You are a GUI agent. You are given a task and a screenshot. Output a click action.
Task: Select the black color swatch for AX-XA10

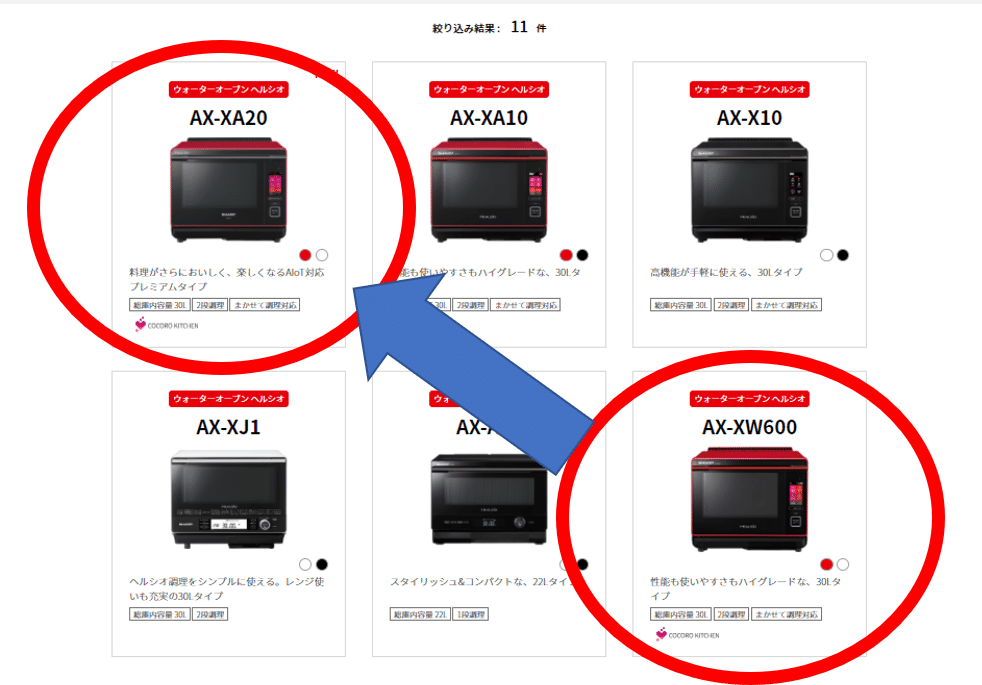(582, 255)
